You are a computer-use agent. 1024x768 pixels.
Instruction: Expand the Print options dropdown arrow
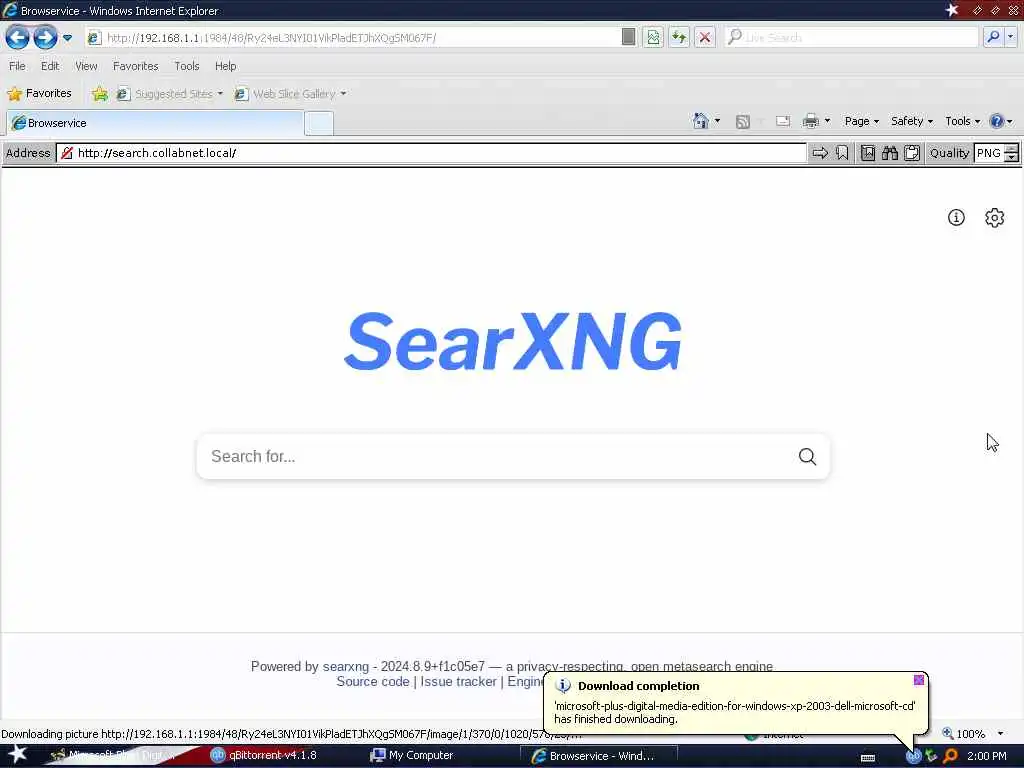pos(827,121)
